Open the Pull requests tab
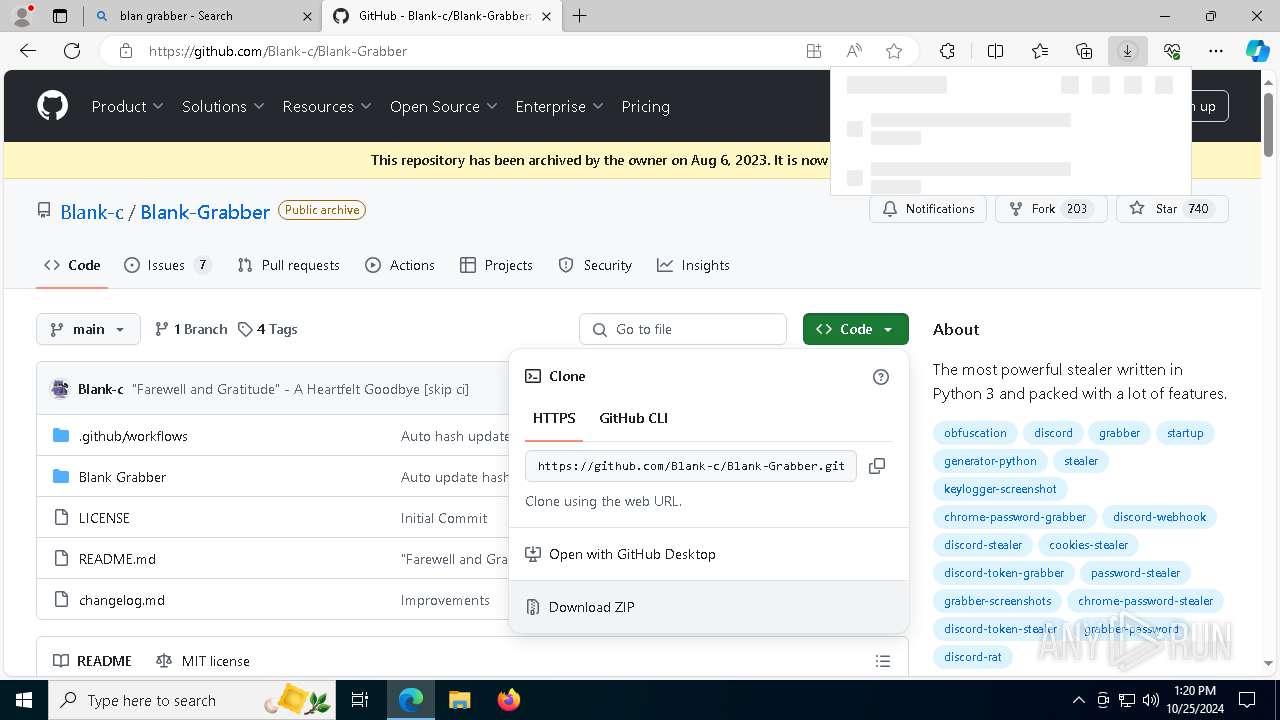 [x=288, y=265]
